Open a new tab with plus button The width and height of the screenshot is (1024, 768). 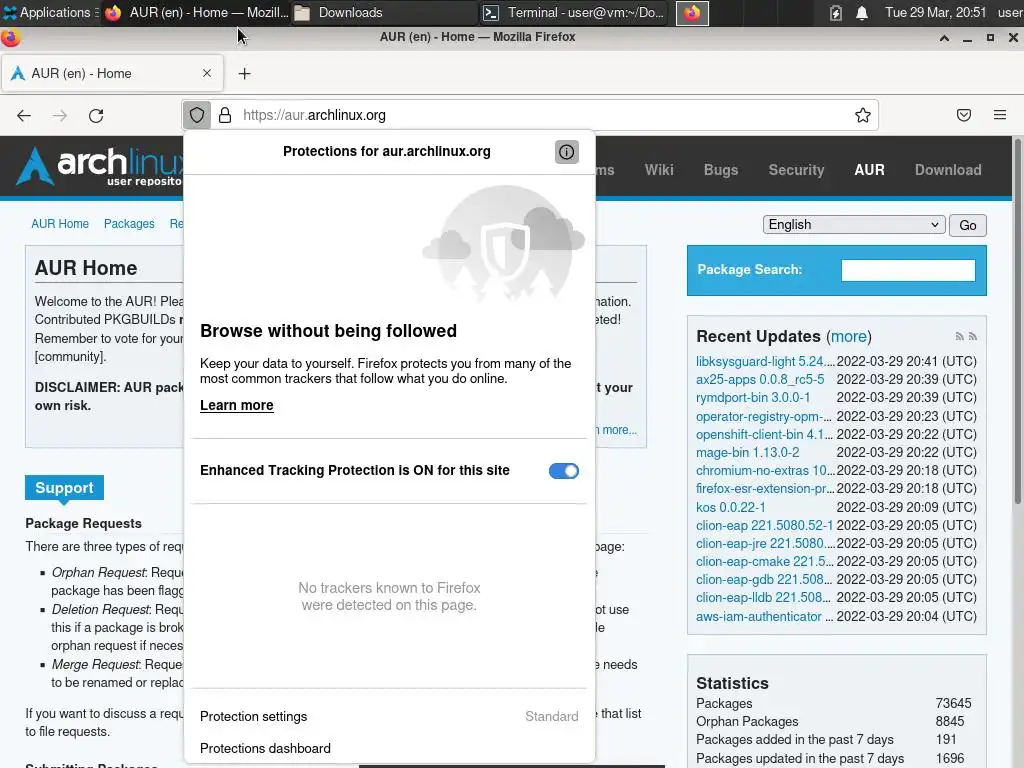click(x=244, y=74)
